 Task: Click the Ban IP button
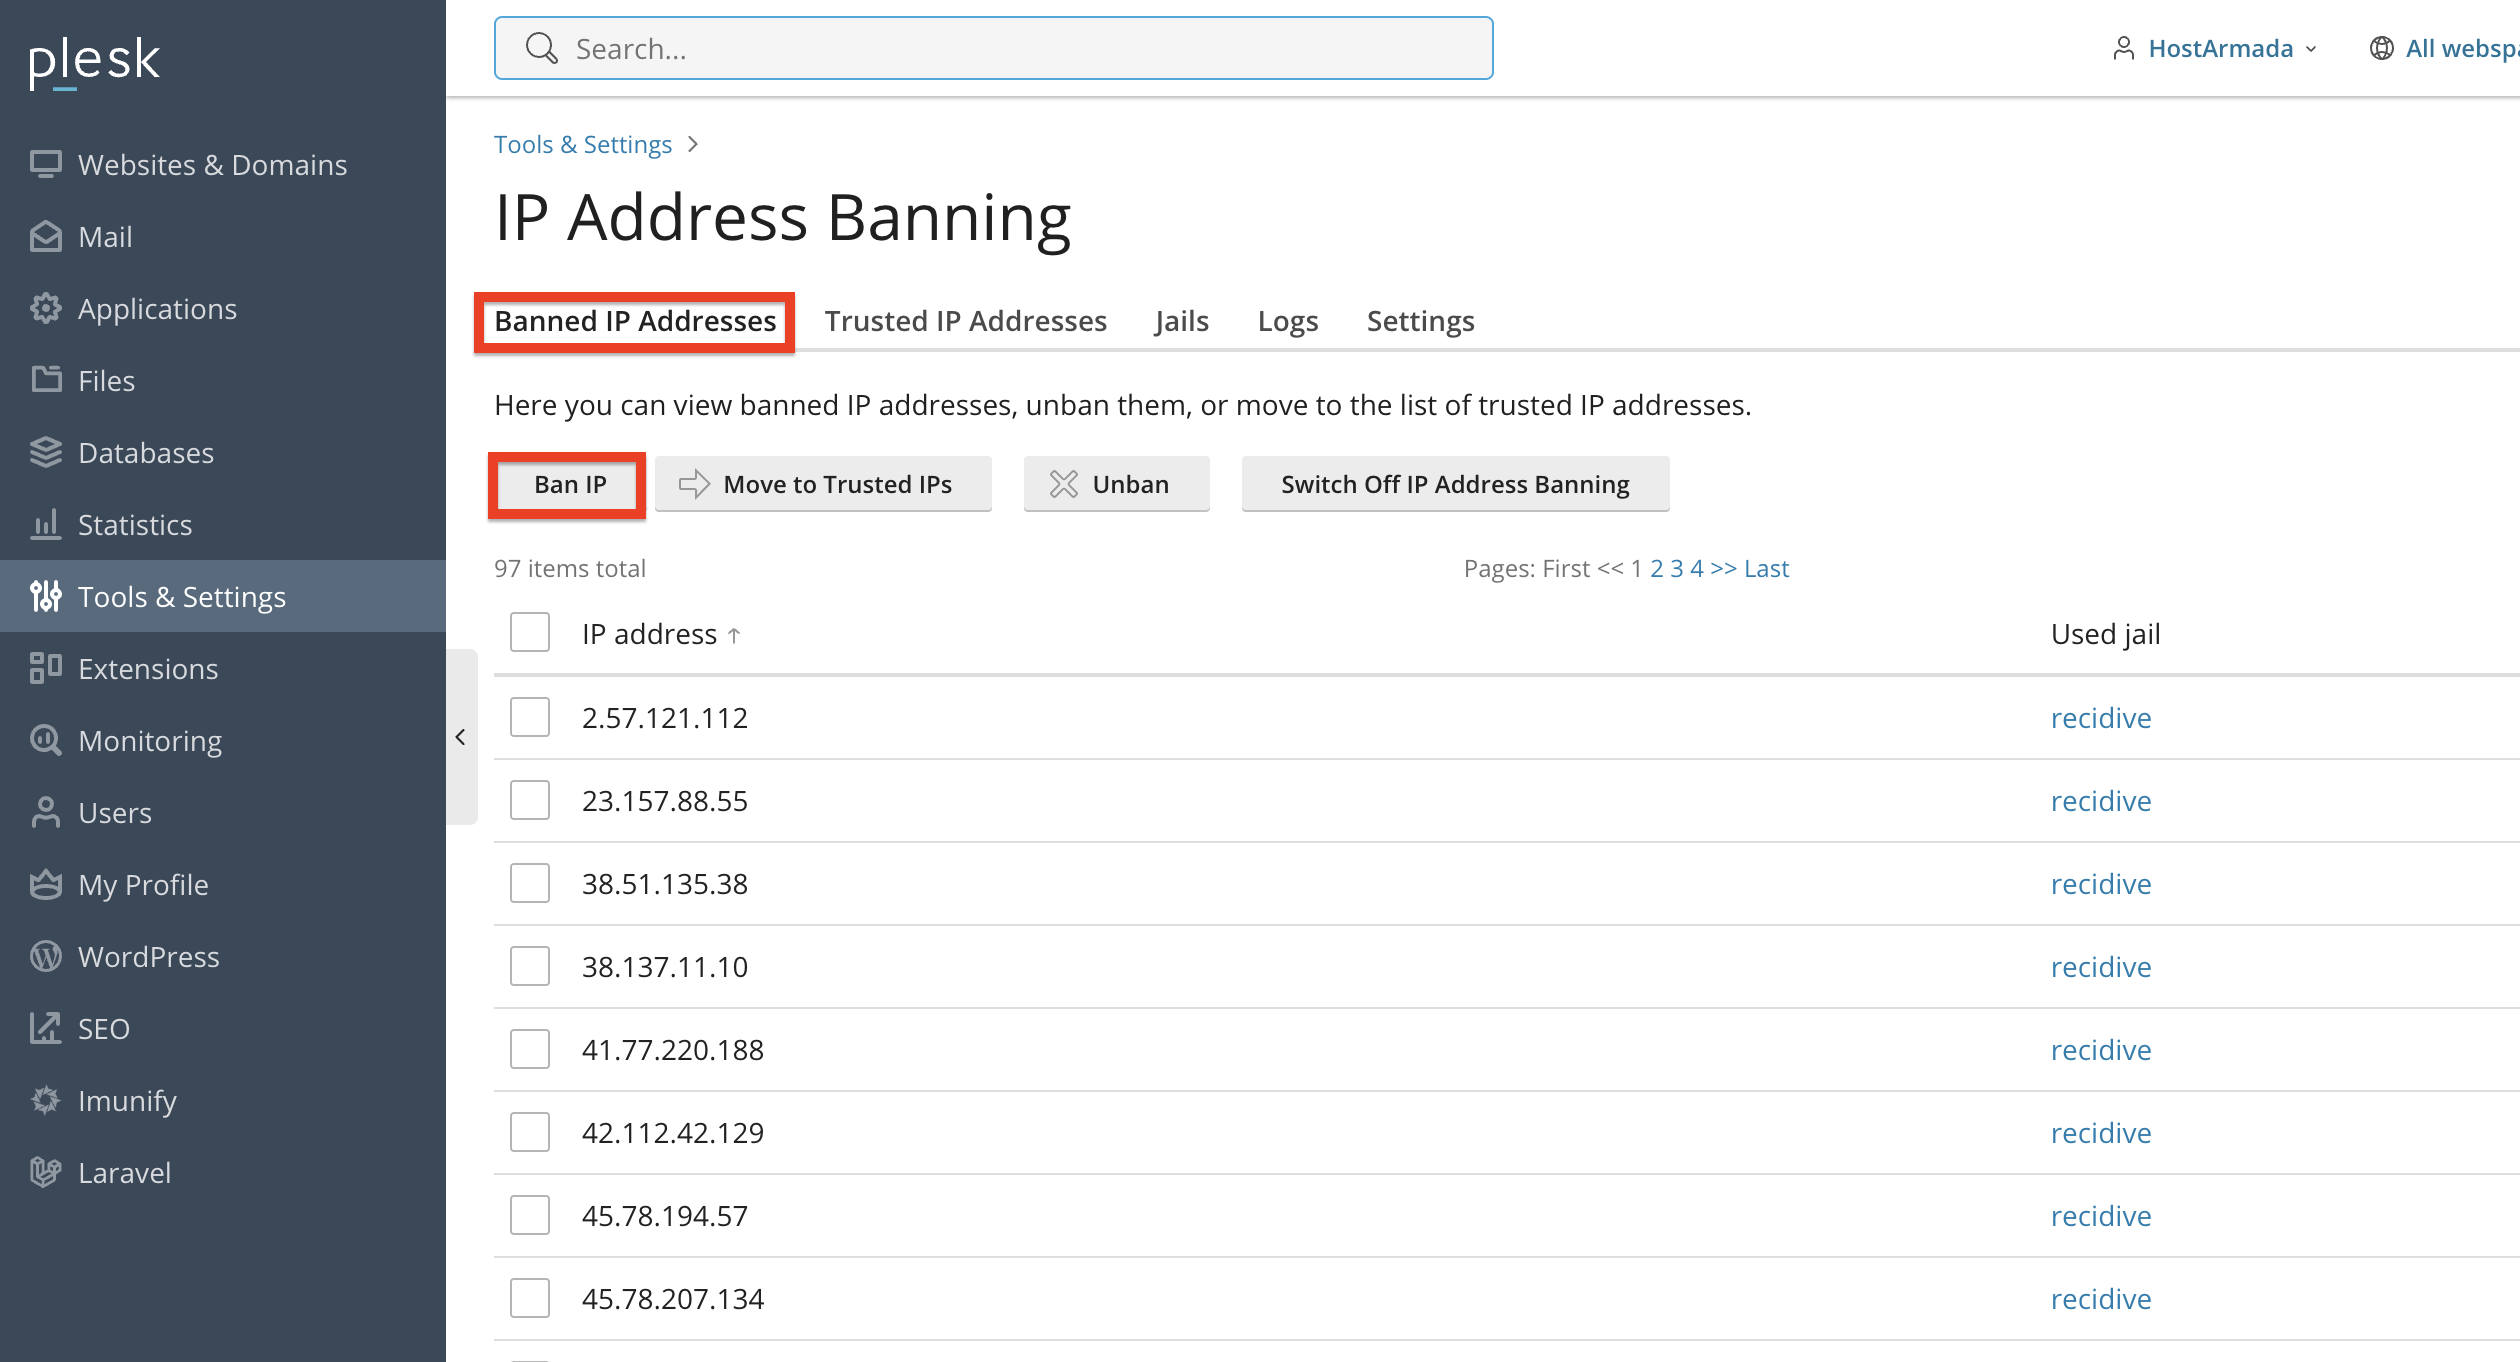coord(570,484)
